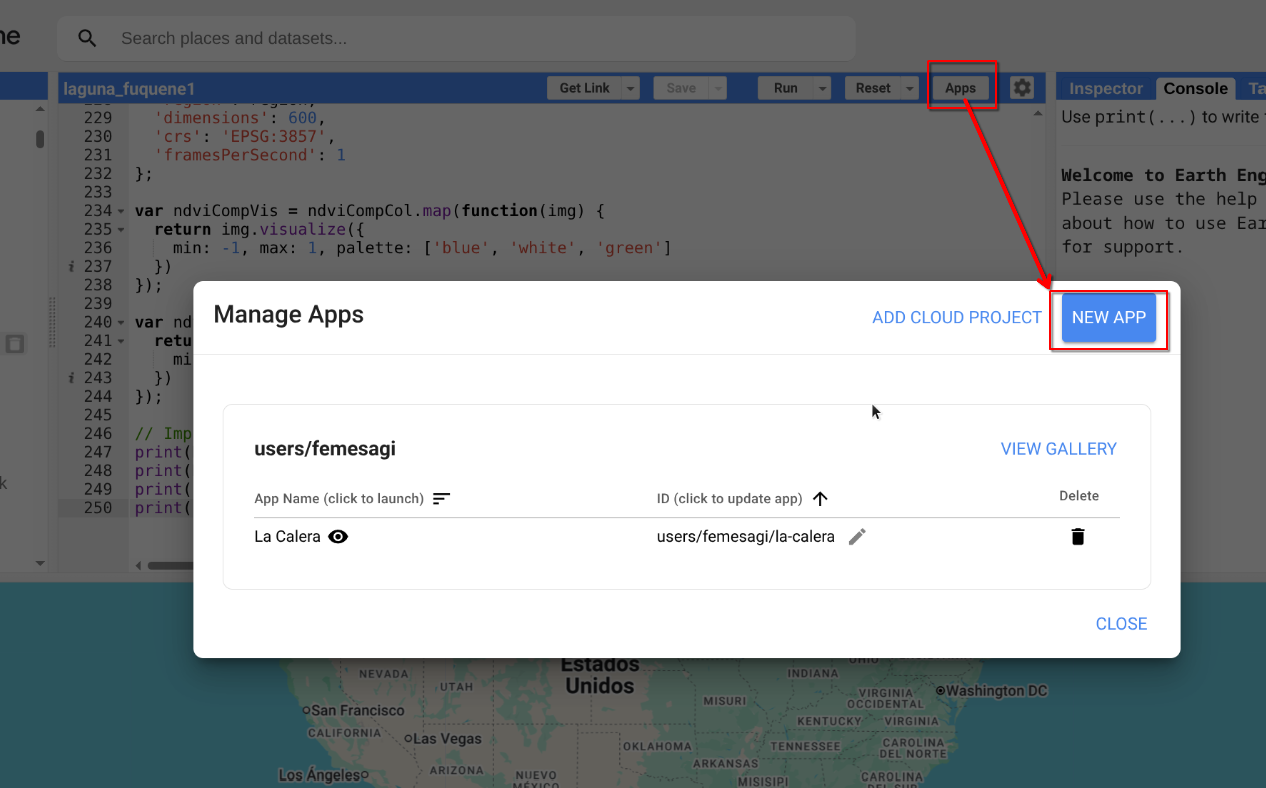Click the info marker on line 237
Screen dimensions: 1266x788
[71, 267]
